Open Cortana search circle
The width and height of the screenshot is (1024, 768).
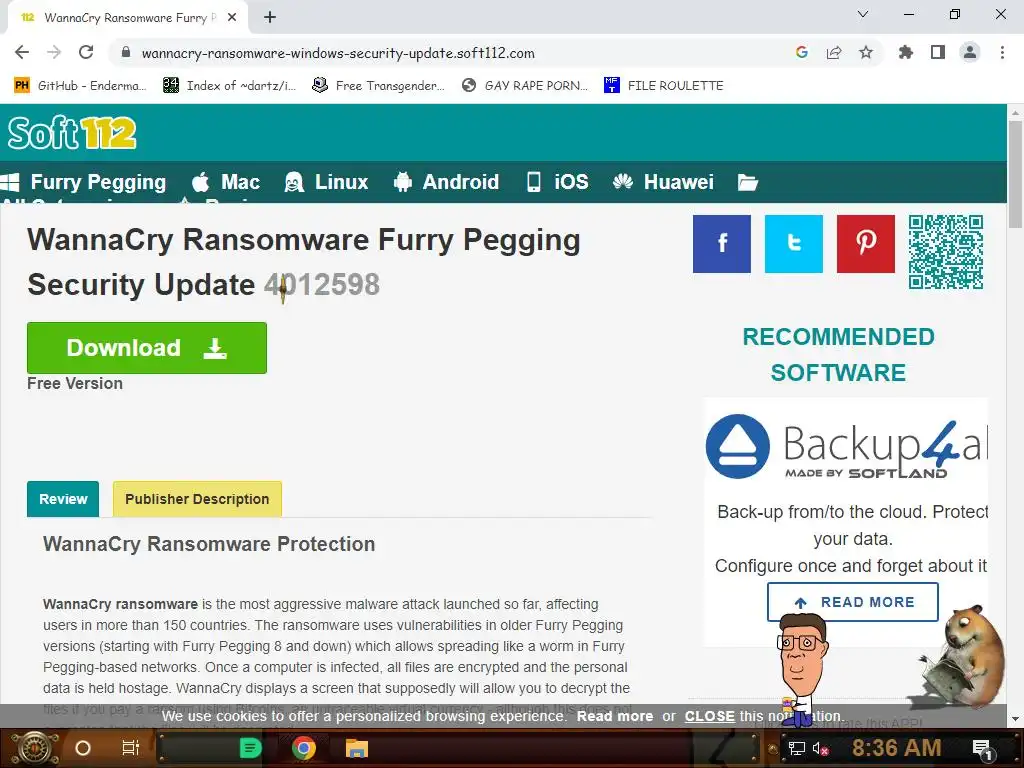(x=83, y=748)
